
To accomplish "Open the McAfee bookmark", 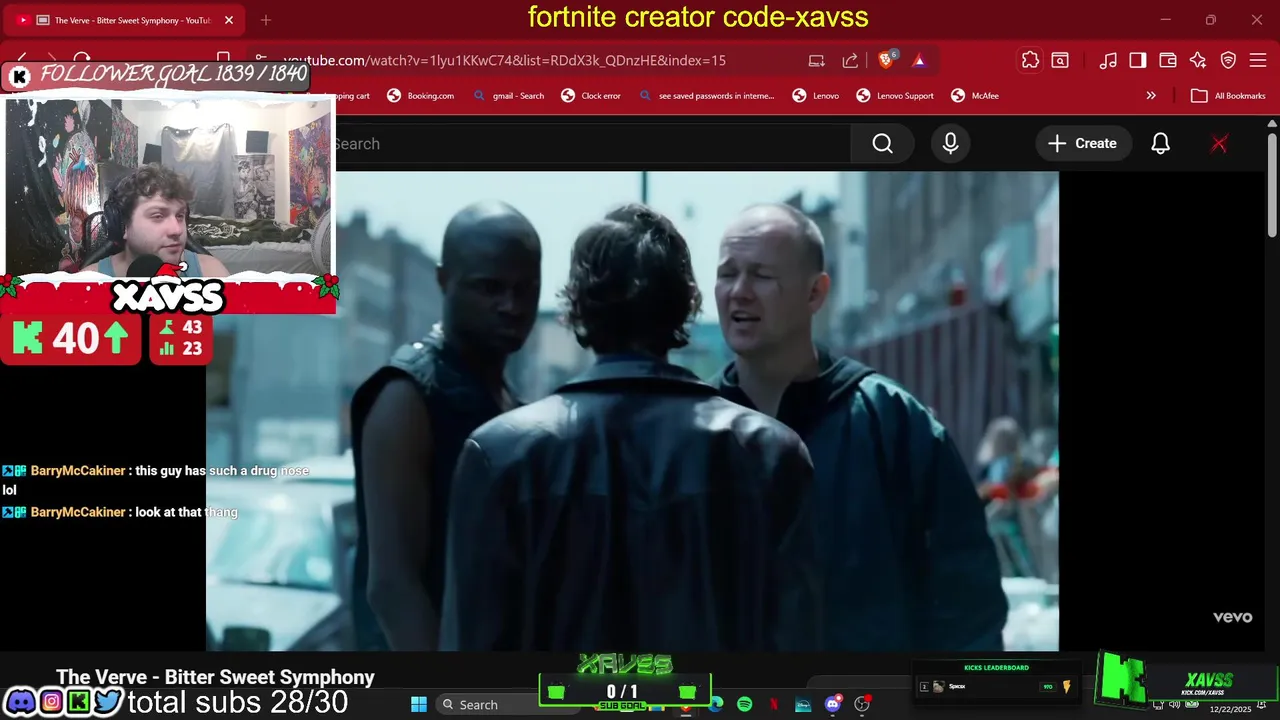I will pyautogui.click(x=975, y=96).
